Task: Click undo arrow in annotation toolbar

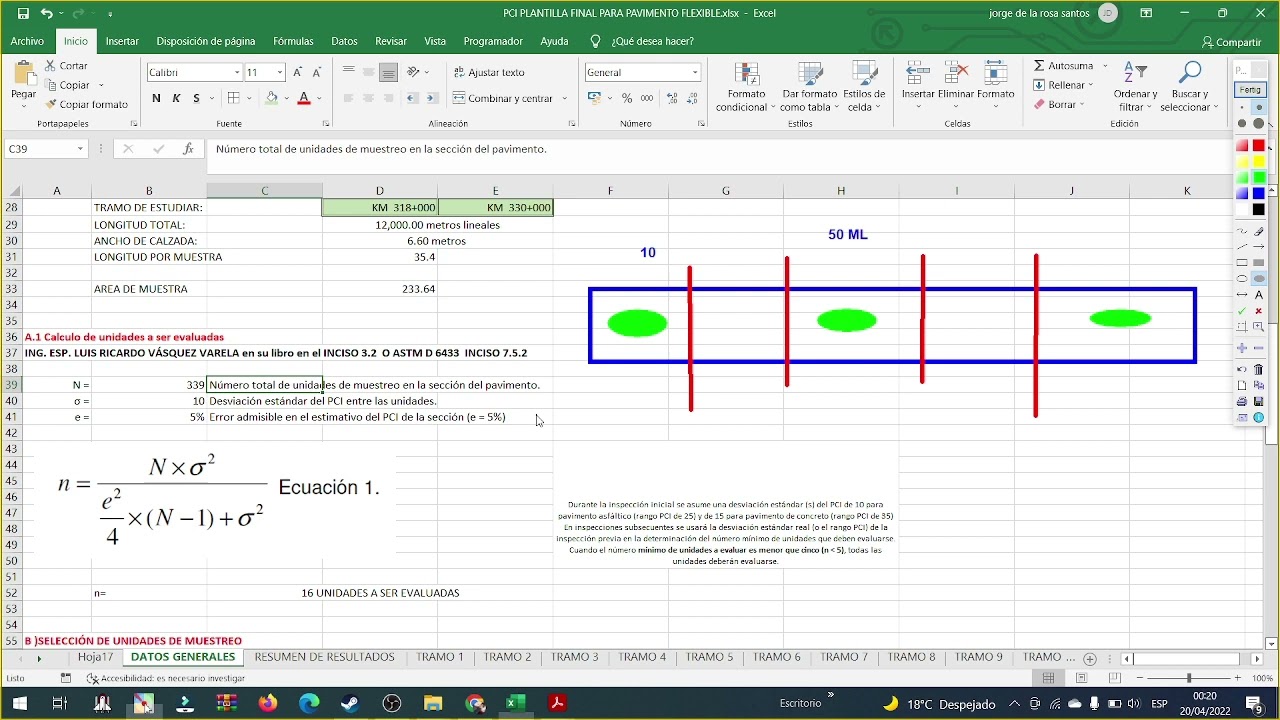Action: 1242,369
